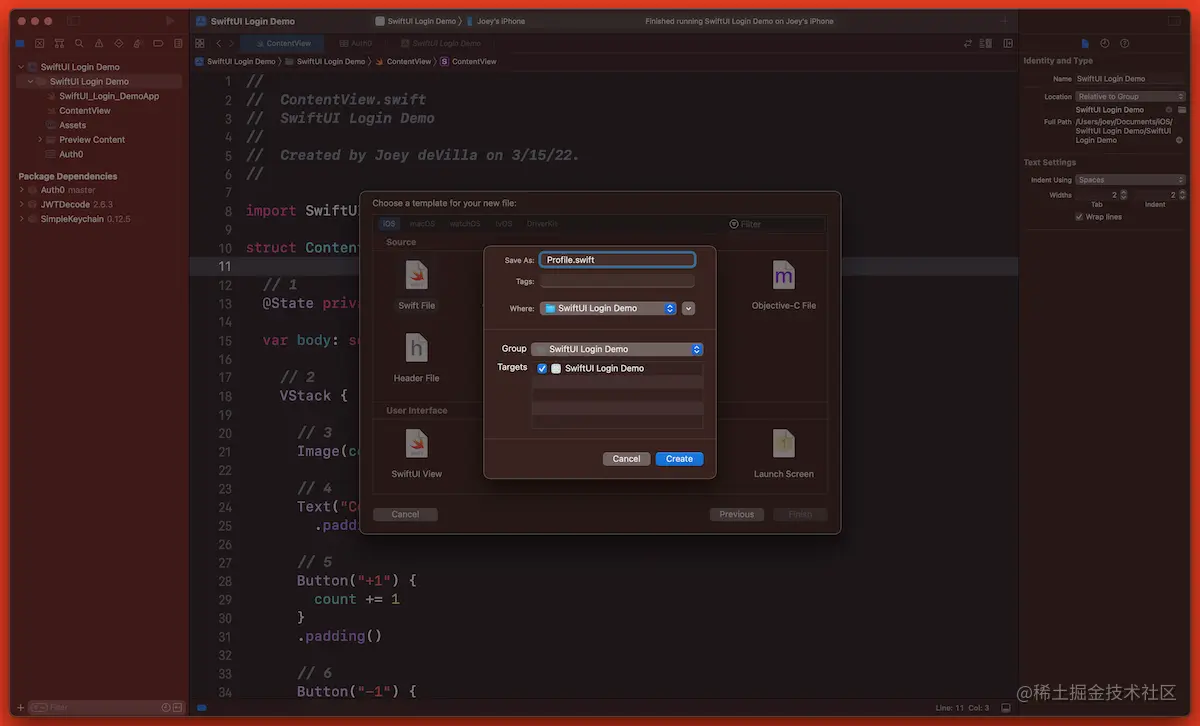Uncheck SwiftUI Login Demo target checkbox
This screenshot has width=1200, height=726.
click(541, 367)
